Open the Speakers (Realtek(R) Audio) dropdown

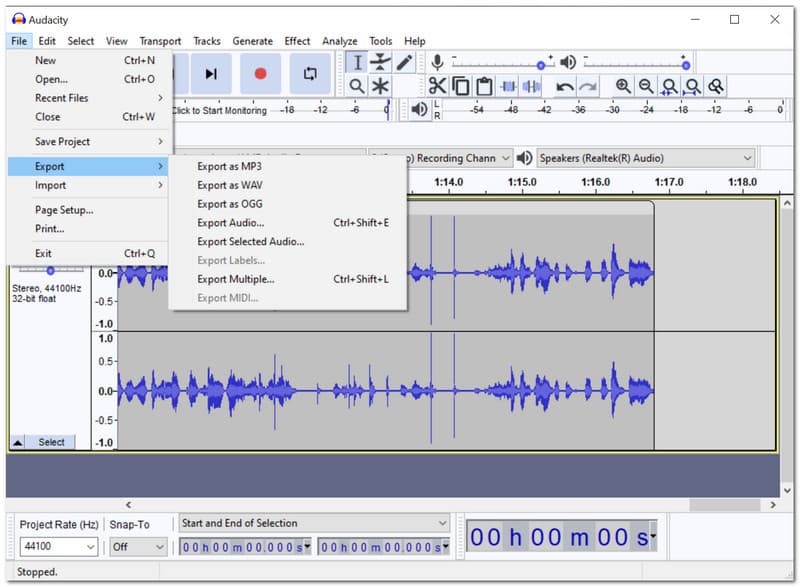645,158
